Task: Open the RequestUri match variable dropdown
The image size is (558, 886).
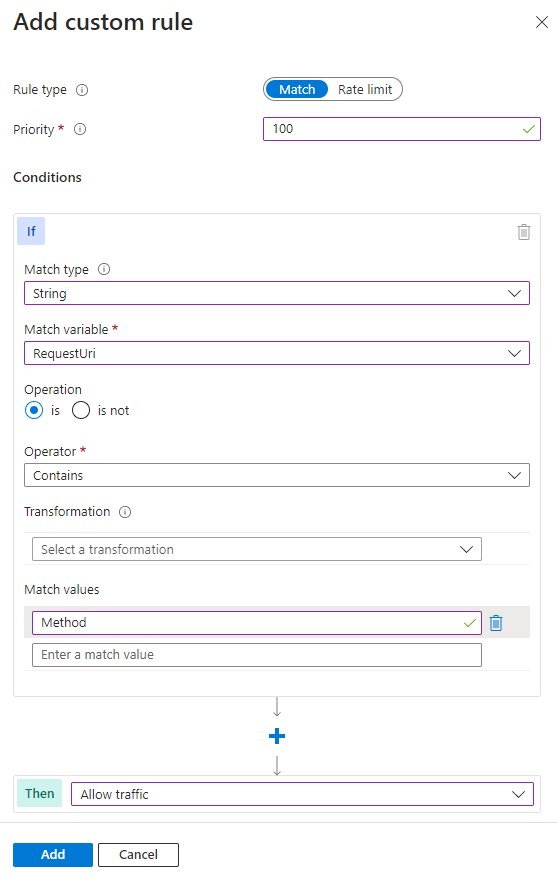Action: pyautogui.click(x=277, y=353)
